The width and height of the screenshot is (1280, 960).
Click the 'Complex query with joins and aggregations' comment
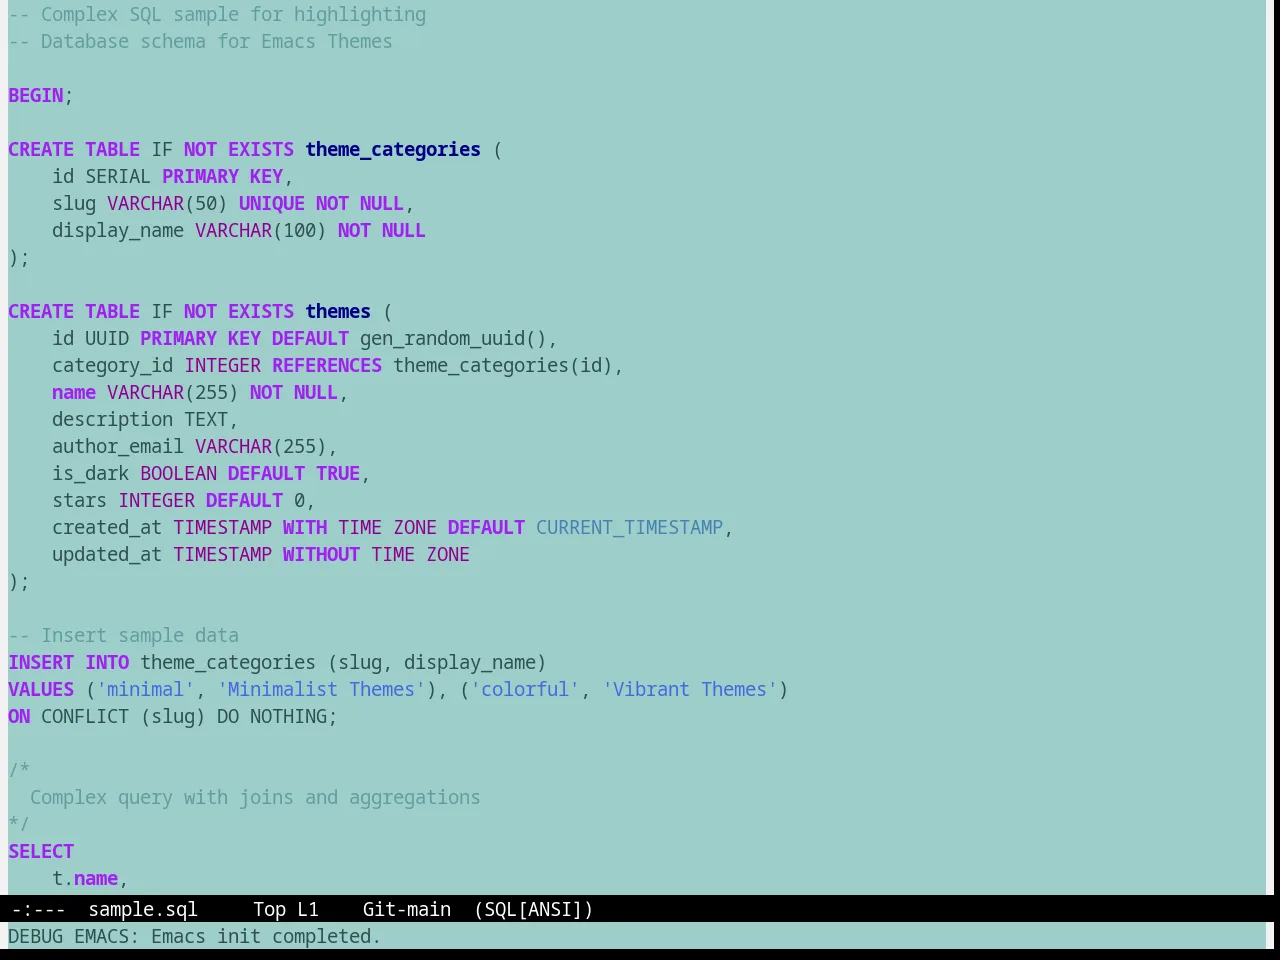(255, 797)
